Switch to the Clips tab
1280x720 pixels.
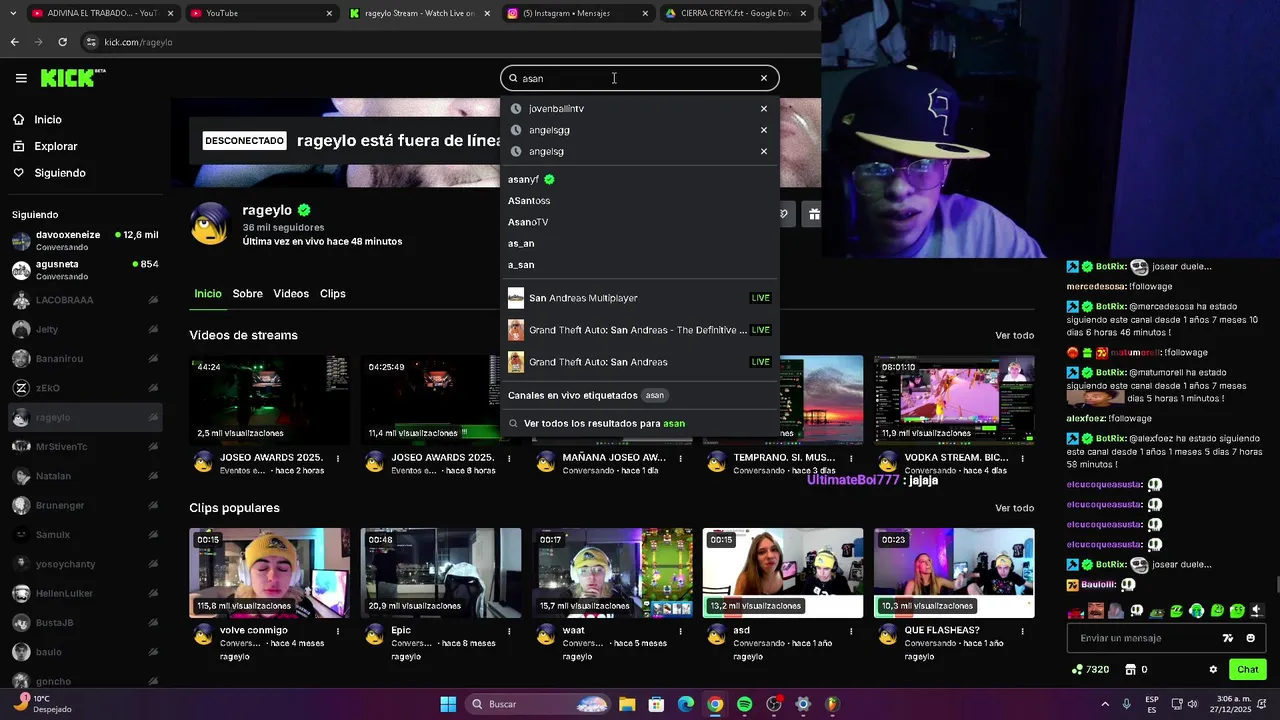click(x=332, y=293)
